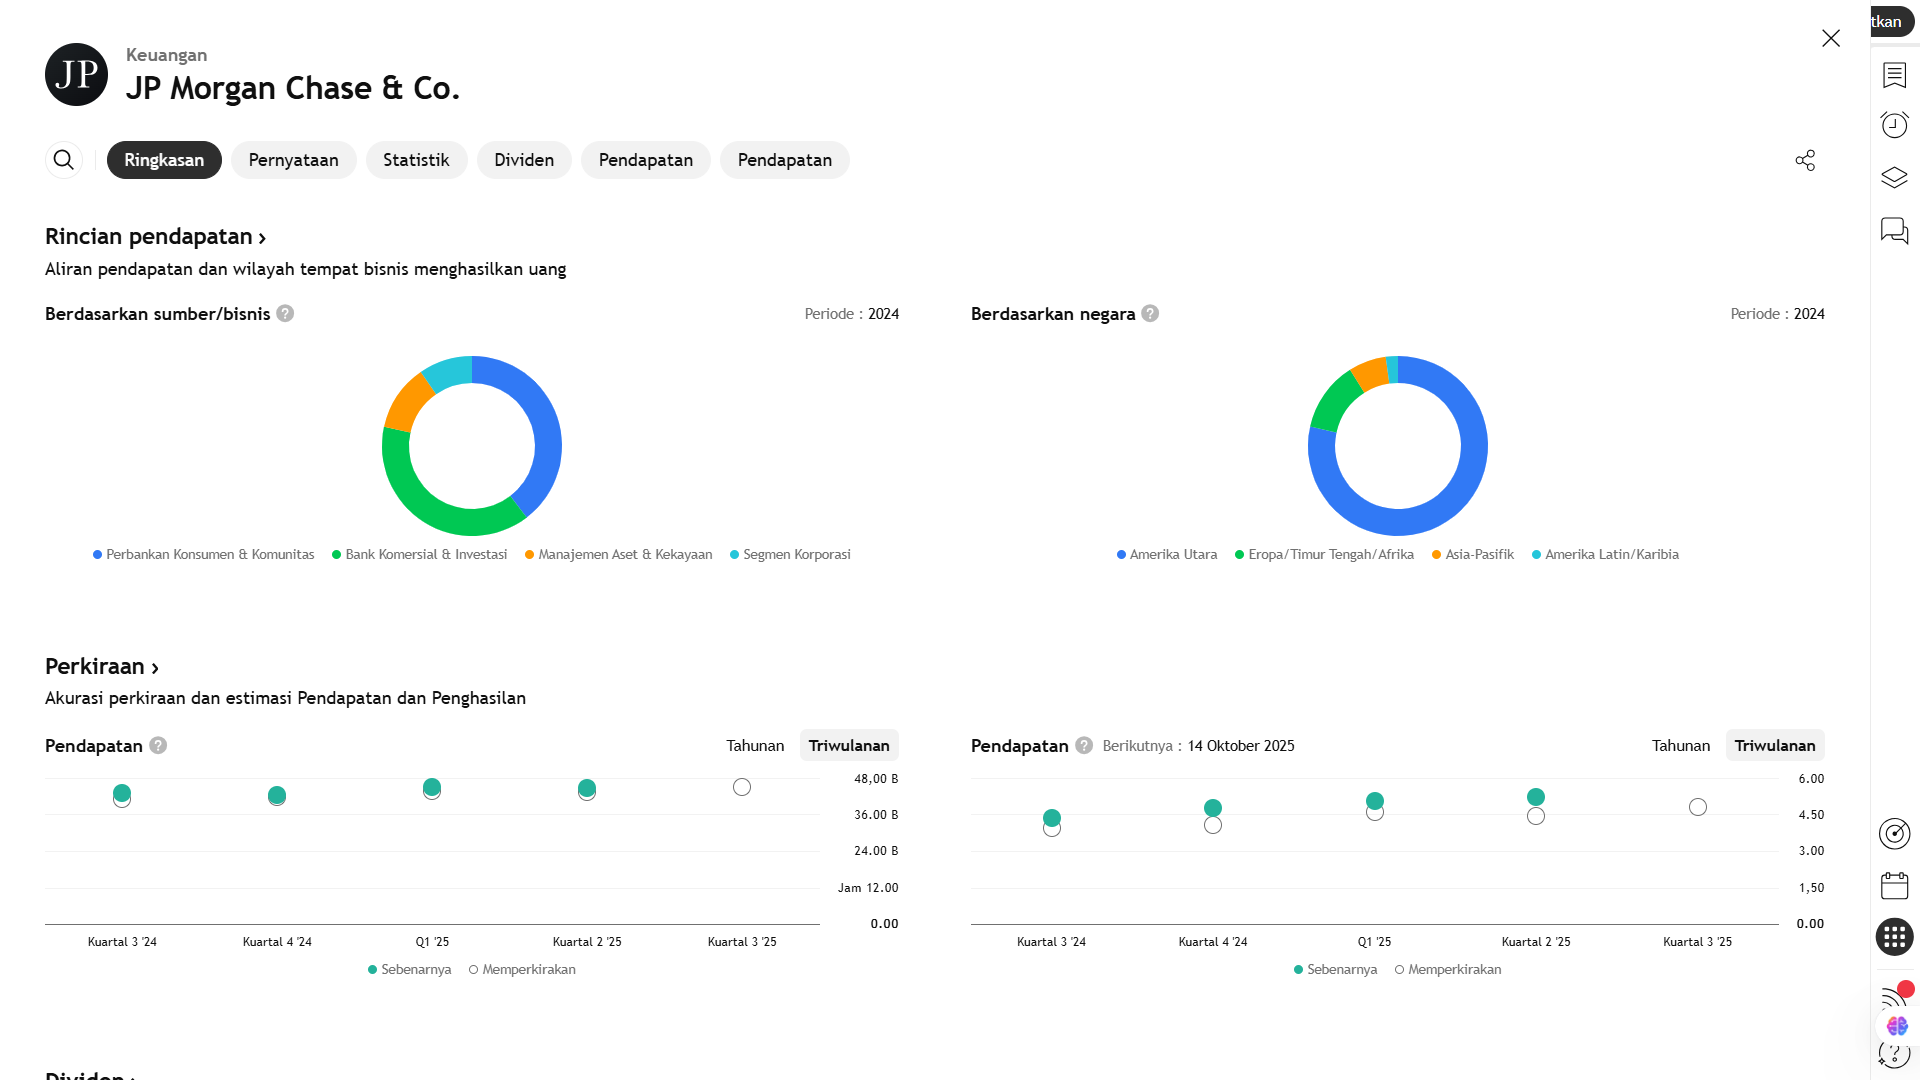This screenshot has width=1920, height=1080.
Task: Select Triwulanan on left Pendapatan chart
Action: click(848, 746)
